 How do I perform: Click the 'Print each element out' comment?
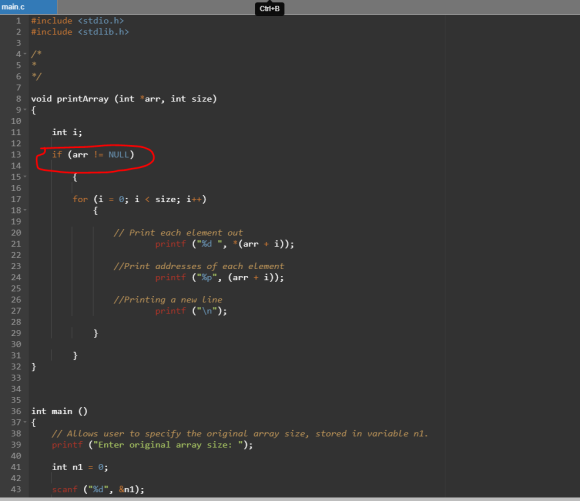[178, 233]
